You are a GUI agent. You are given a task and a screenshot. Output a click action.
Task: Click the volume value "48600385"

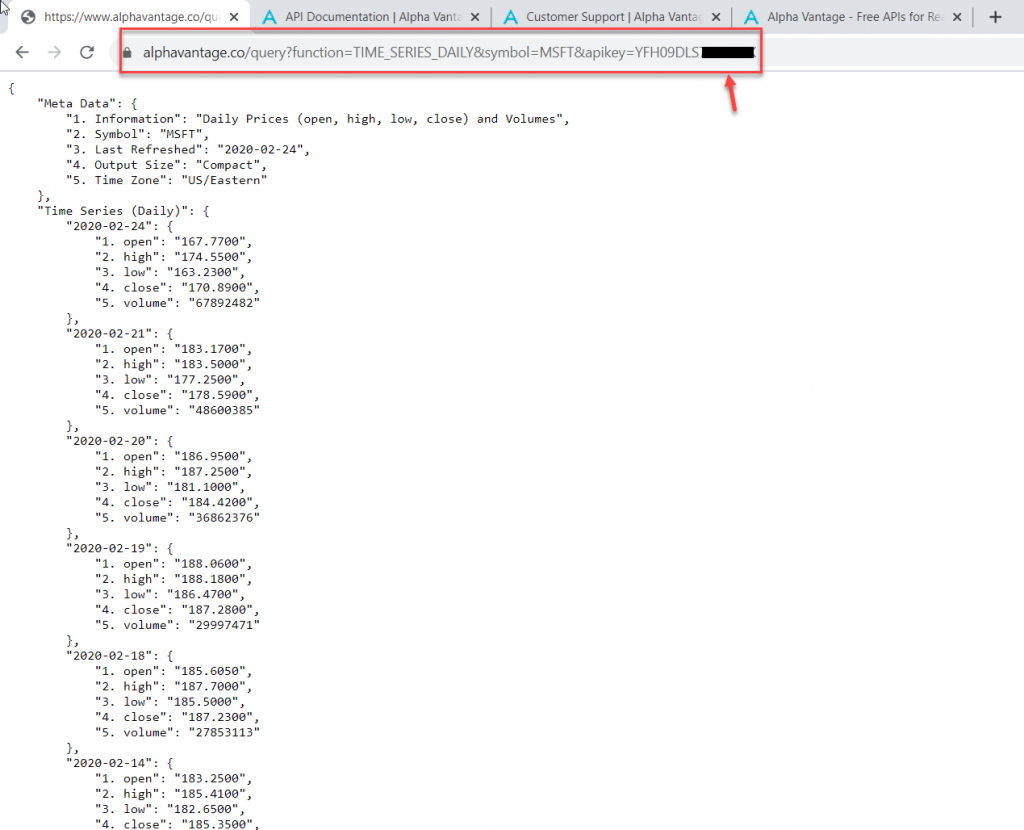(224, 410)
